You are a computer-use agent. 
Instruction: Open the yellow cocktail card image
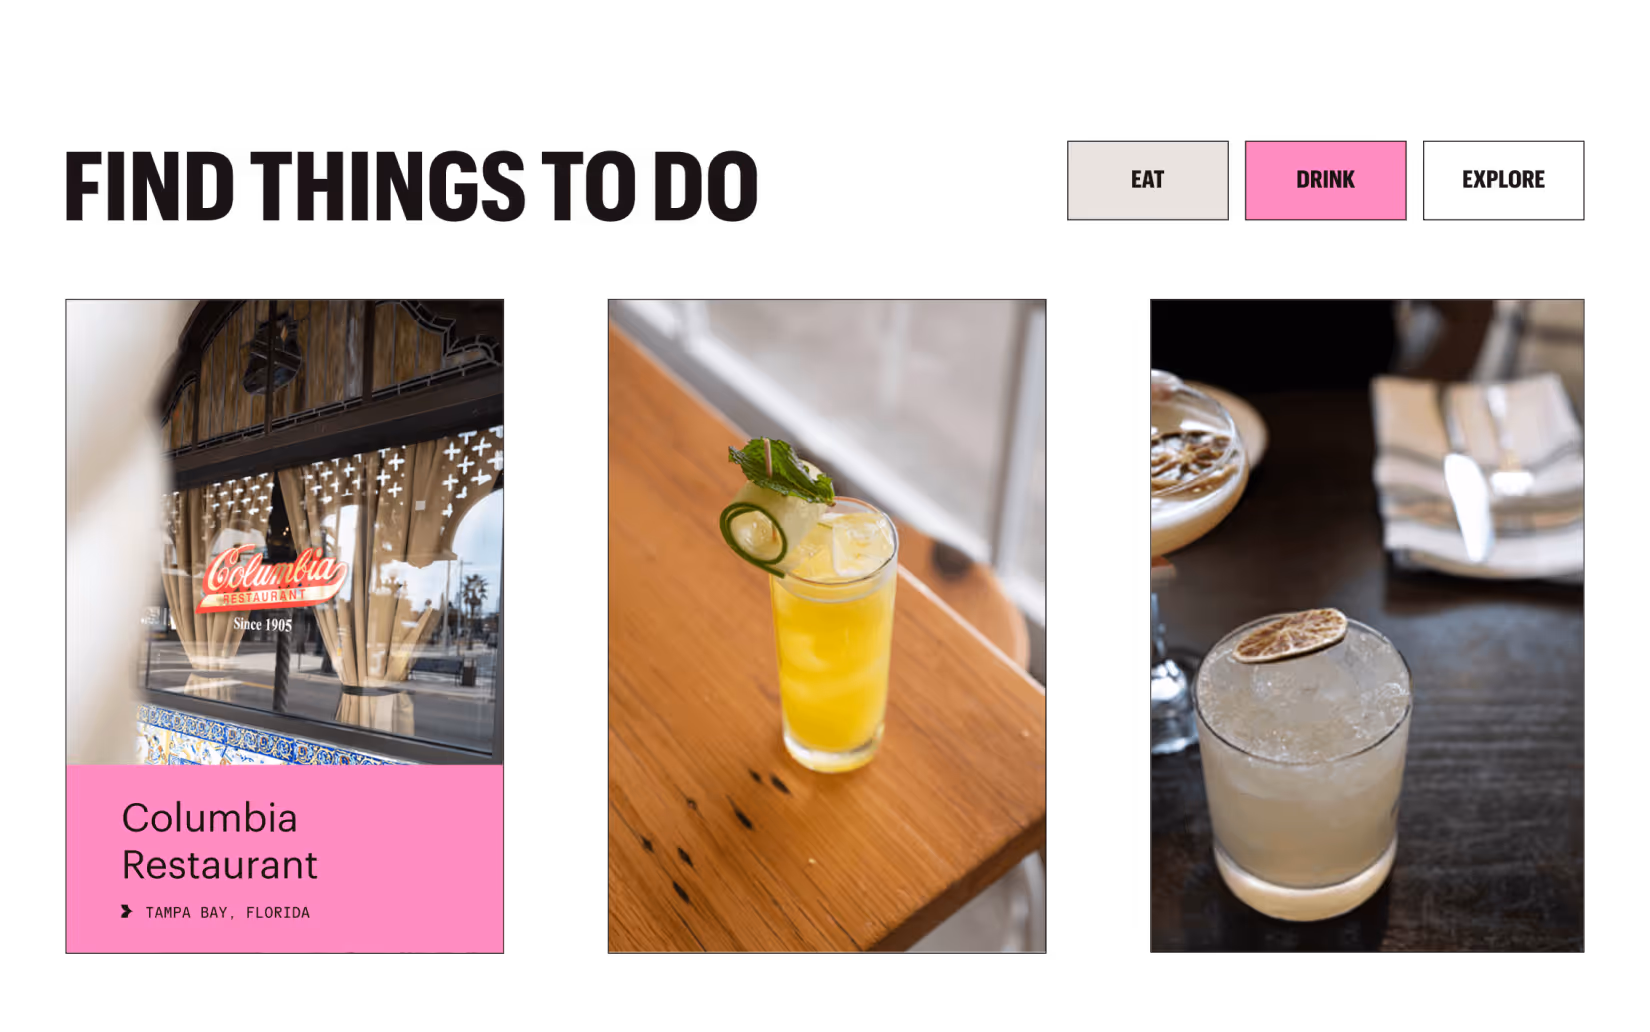(827, 626)
